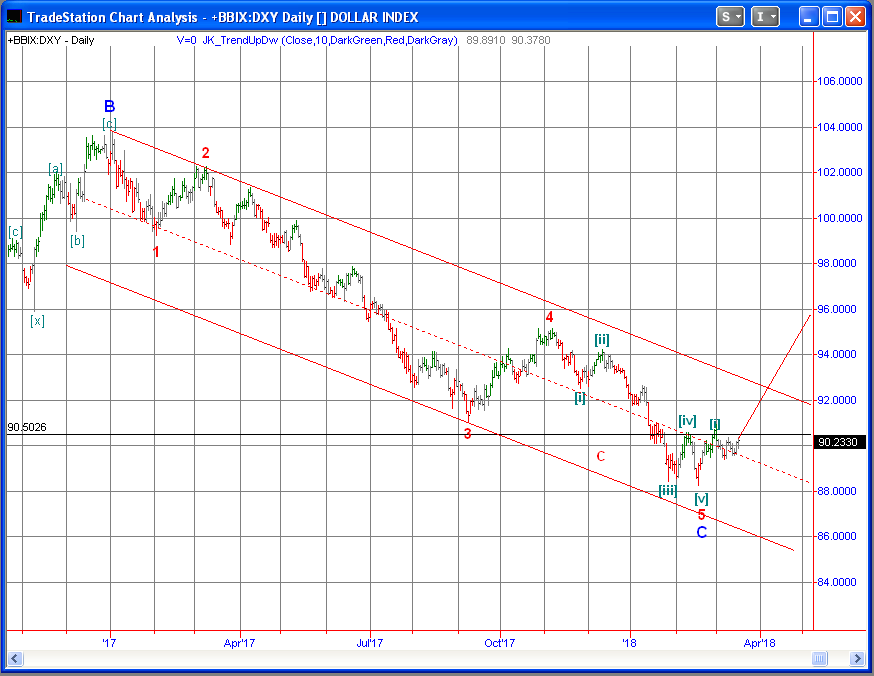Select the blue C wave label at bottom

point(702,533)
